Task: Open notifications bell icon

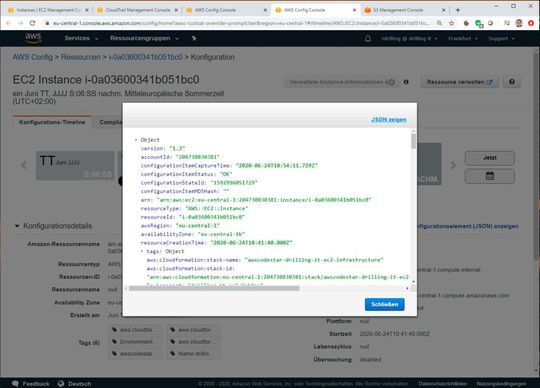Action: pyautogui.click(x=367, y=39)
